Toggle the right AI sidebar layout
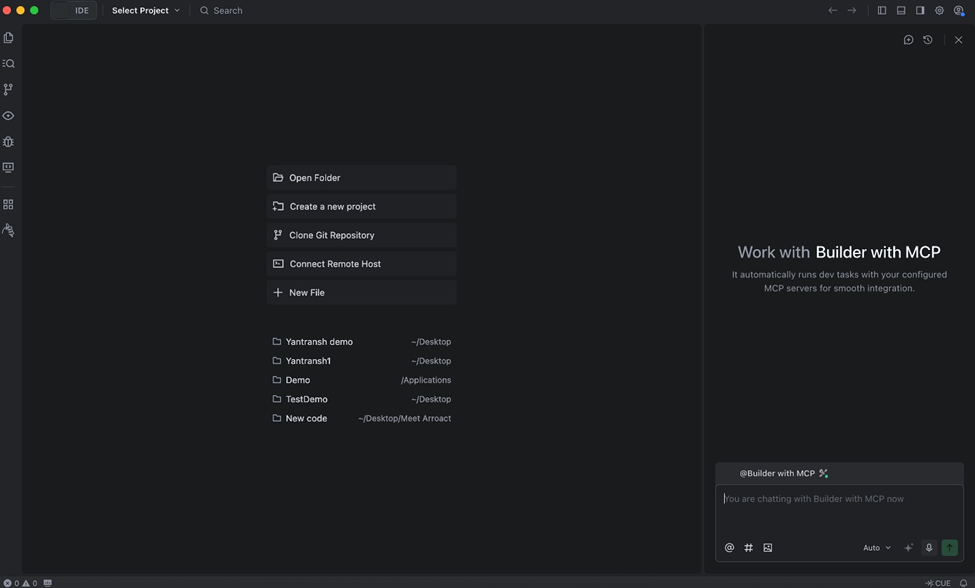Image resolution: width=975 pixels, height=588 pixels. point(920,11)
